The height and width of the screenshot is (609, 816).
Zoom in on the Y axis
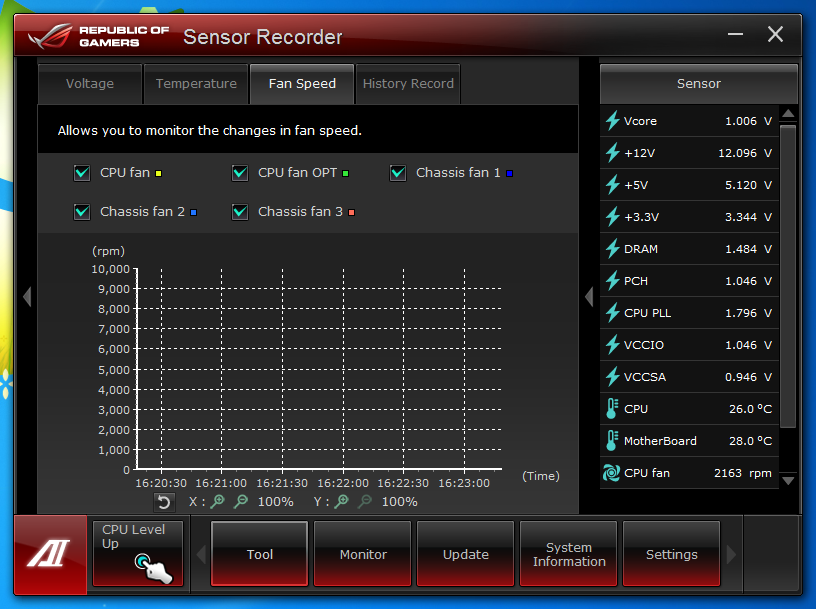pos(342,502)
